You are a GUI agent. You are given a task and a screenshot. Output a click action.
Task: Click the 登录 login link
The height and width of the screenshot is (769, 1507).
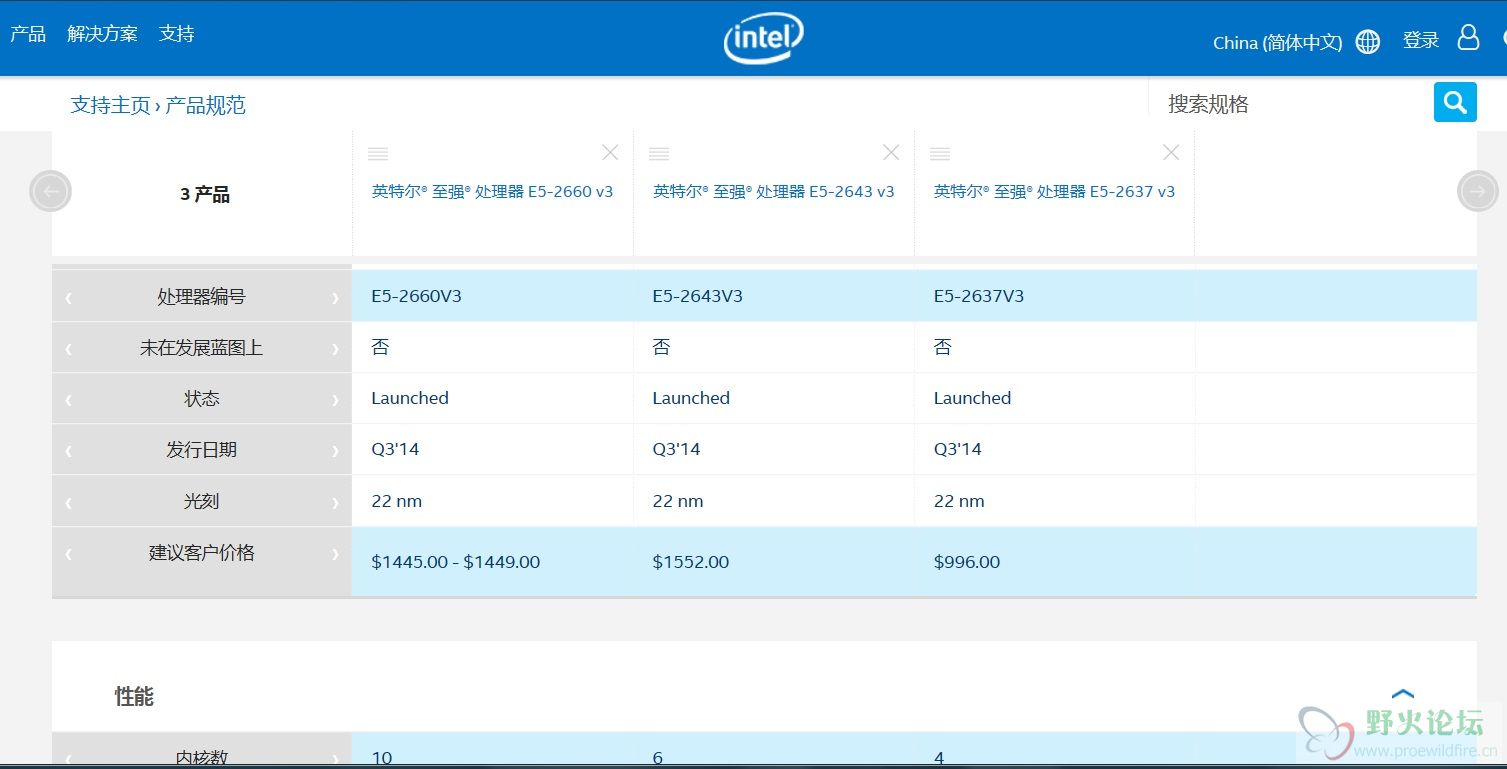(1421, 40)
